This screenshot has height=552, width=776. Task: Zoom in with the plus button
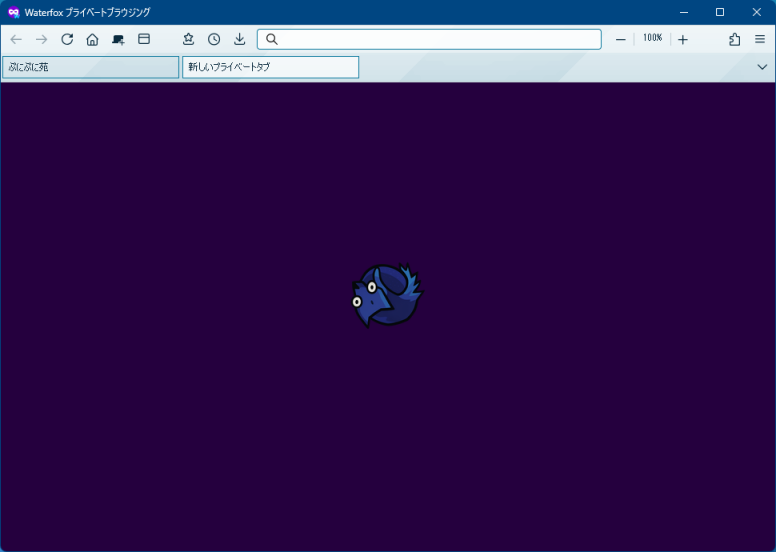(683, 39)
